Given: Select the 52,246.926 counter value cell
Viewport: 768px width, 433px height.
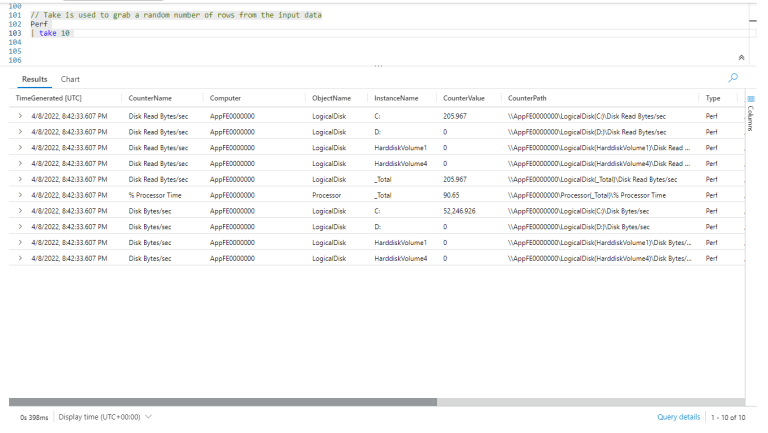Looking at the screenshot, I should (459, 211).
